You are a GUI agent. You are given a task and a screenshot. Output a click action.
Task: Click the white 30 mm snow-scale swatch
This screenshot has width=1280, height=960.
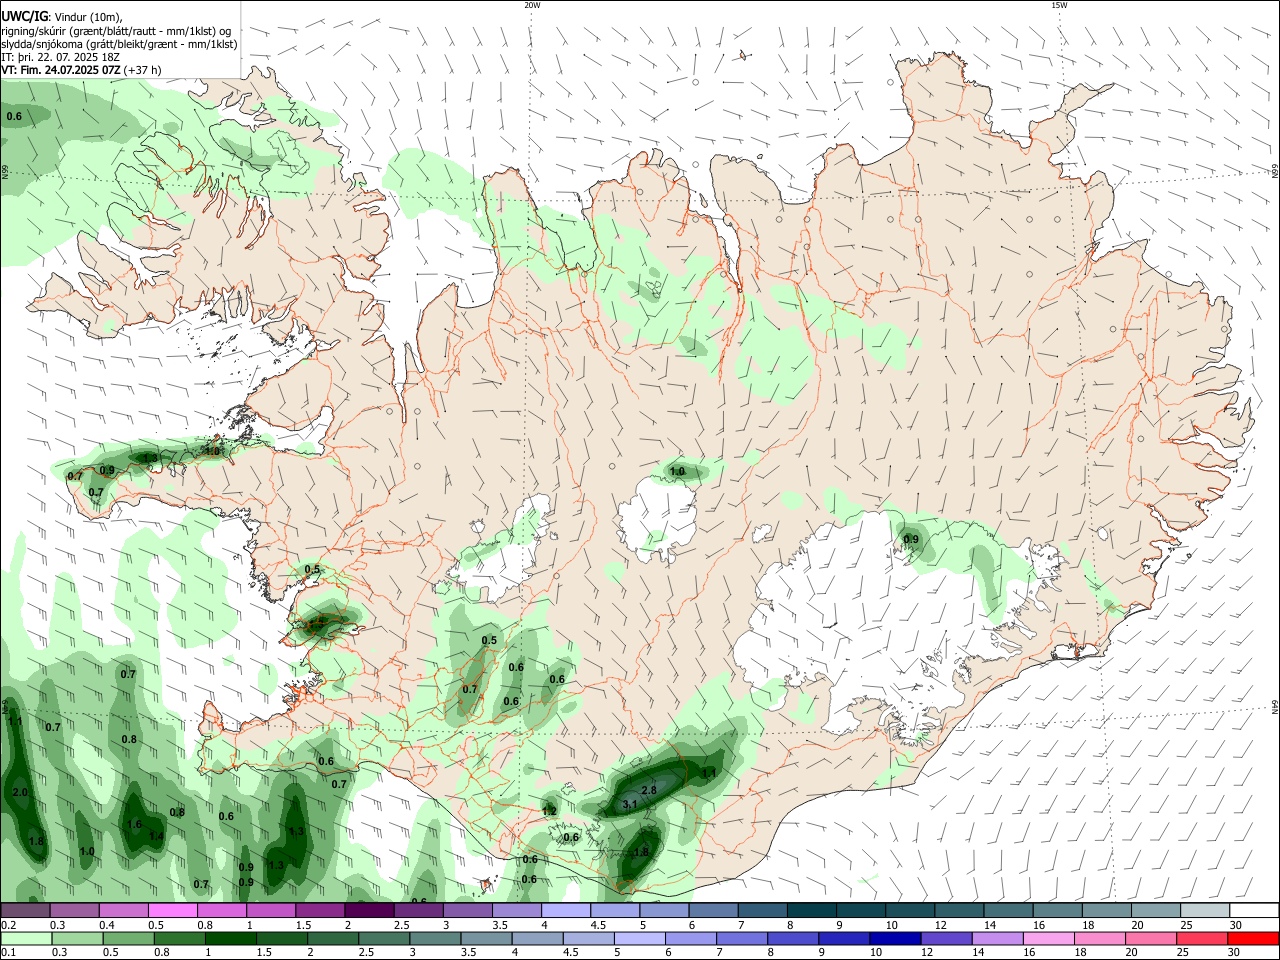click(1253, 911)
